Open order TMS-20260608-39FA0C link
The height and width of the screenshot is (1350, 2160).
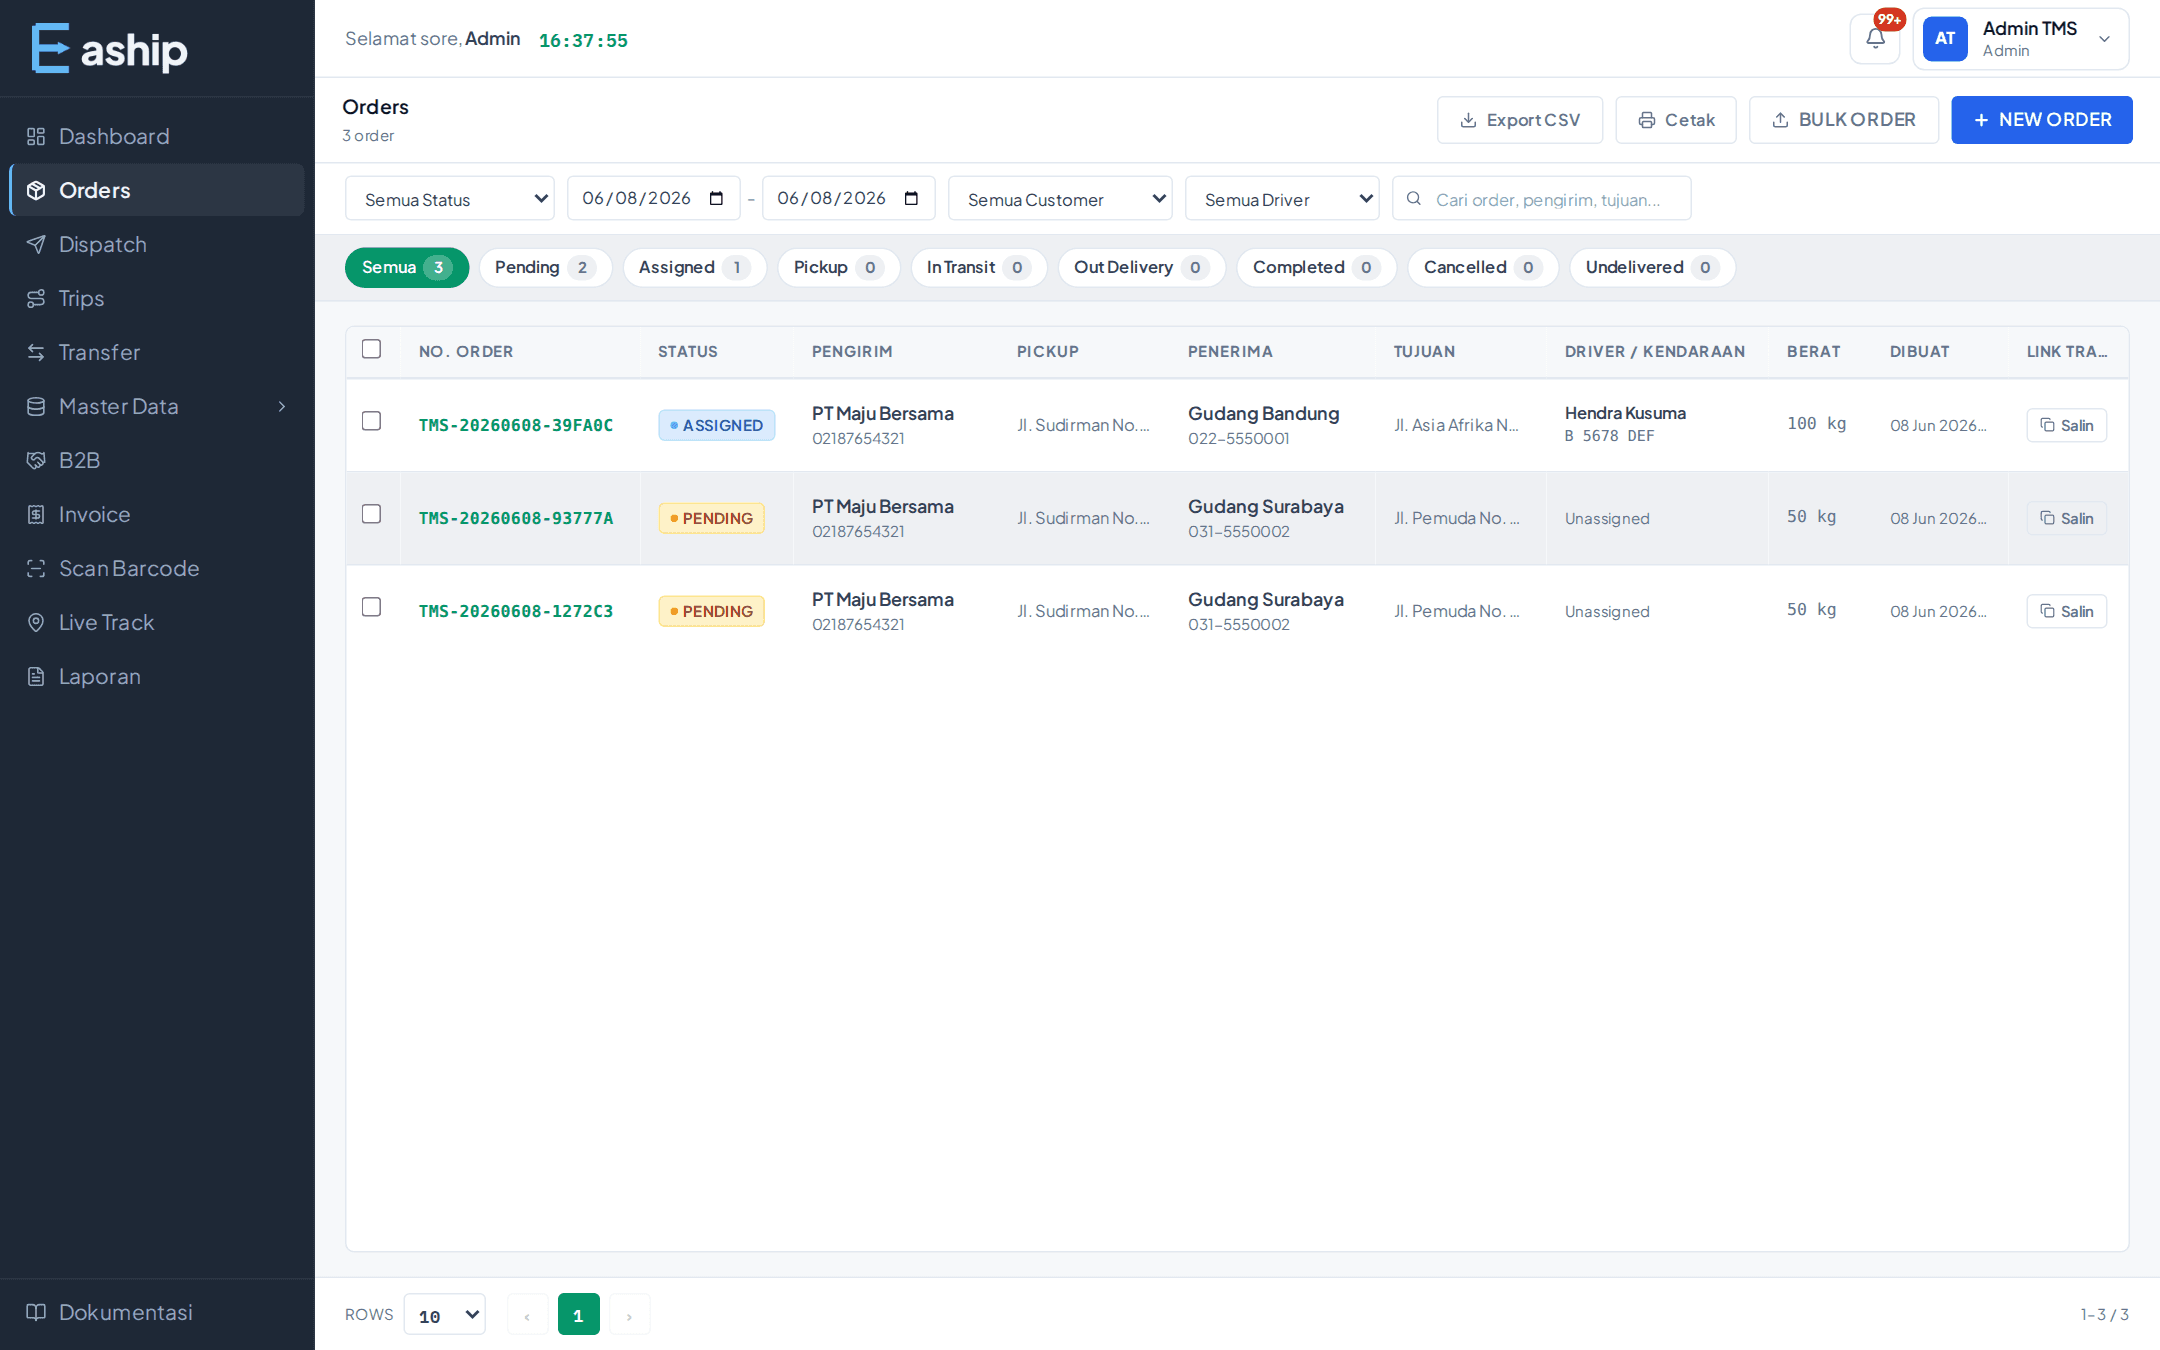516,425
